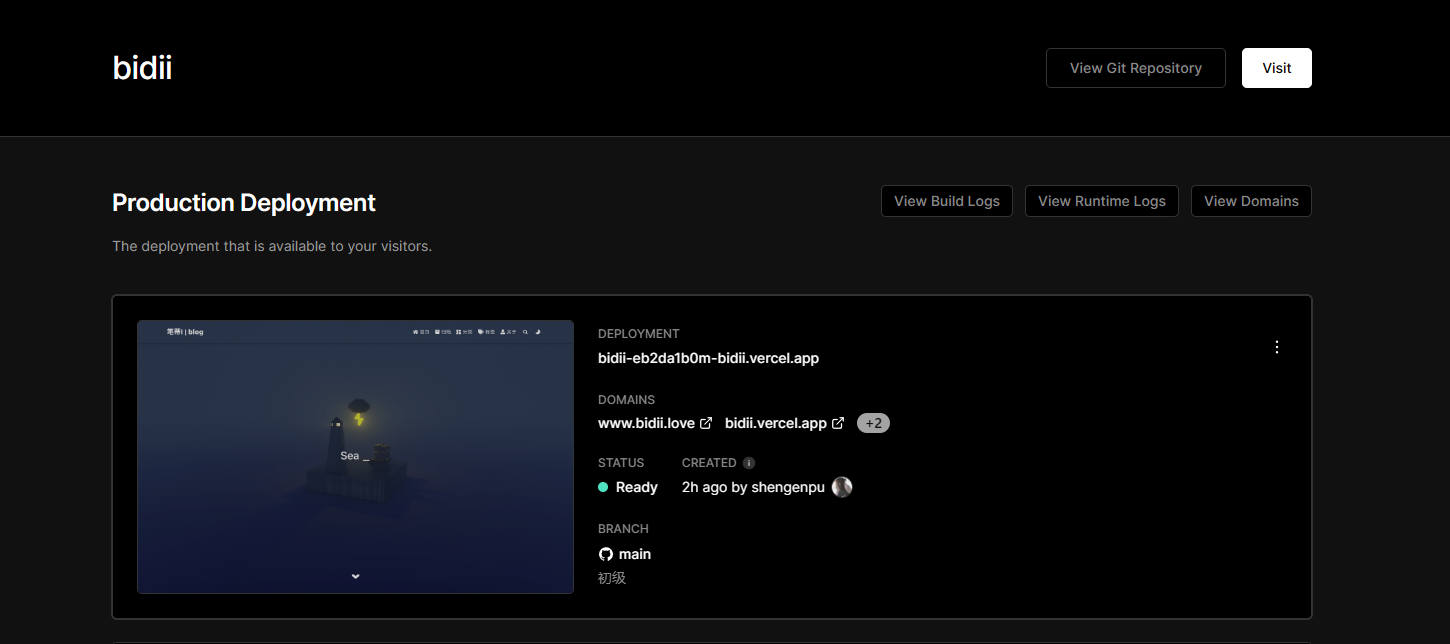Screen dimensions: 1450x644
Task: Open View Build Logs
Action: click(947, 201)
